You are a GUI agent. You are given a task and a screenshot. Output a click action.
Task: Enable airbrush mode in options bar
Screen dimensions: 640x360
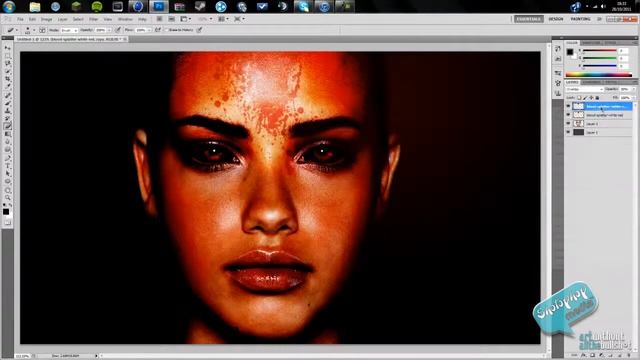(x=158, y=30)
